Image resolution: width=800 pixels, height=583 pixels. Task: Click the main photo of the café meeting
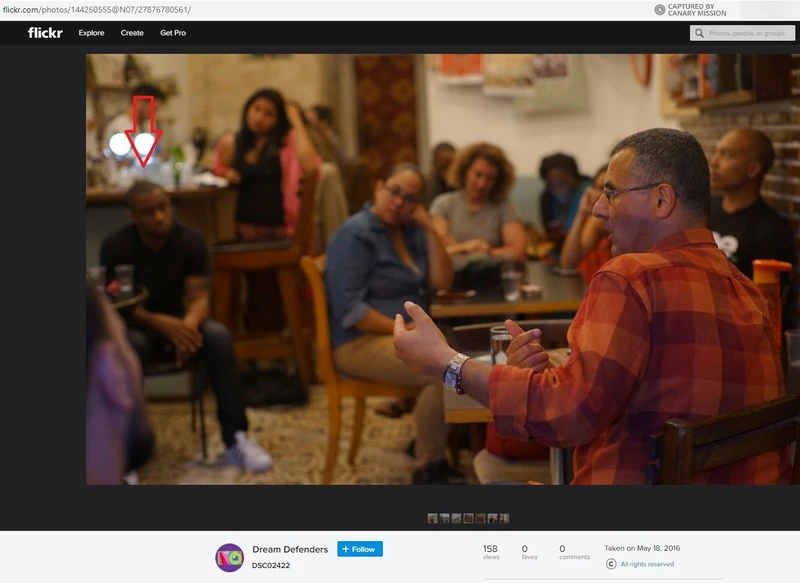[x=443, y=269]
